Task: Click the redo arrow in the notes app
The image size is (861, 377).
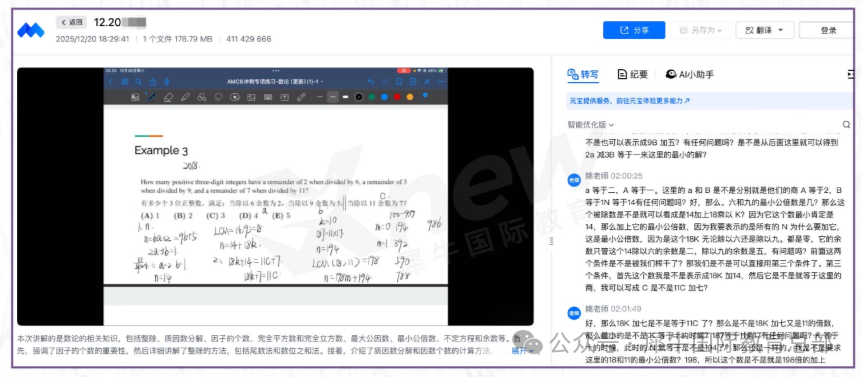Action: (384, 82)
